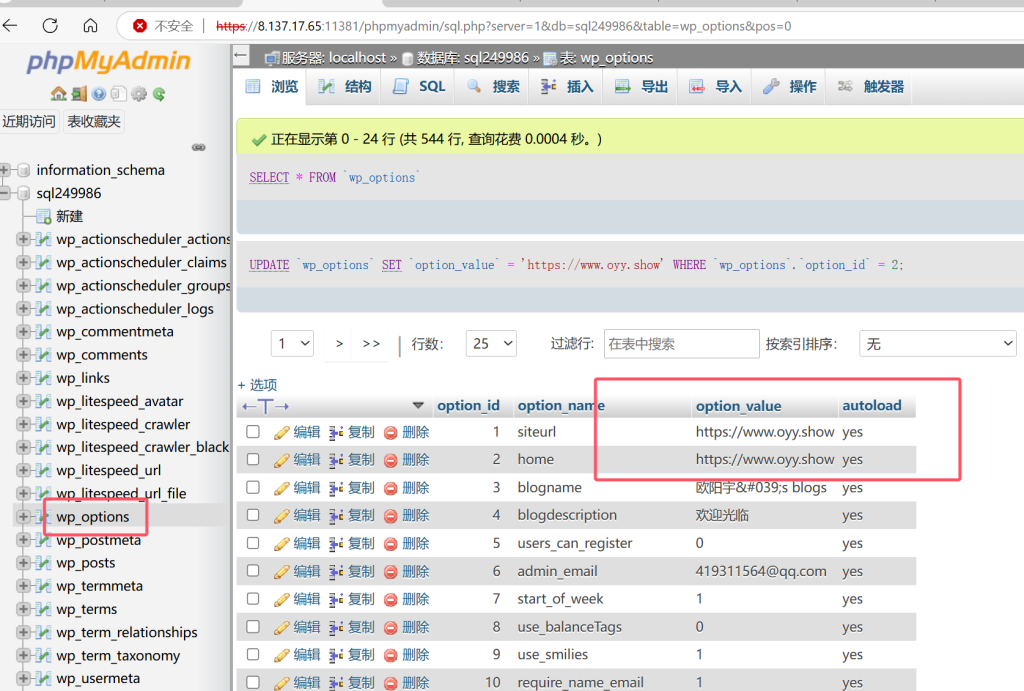Go to browser home page icon

(90, 25)
